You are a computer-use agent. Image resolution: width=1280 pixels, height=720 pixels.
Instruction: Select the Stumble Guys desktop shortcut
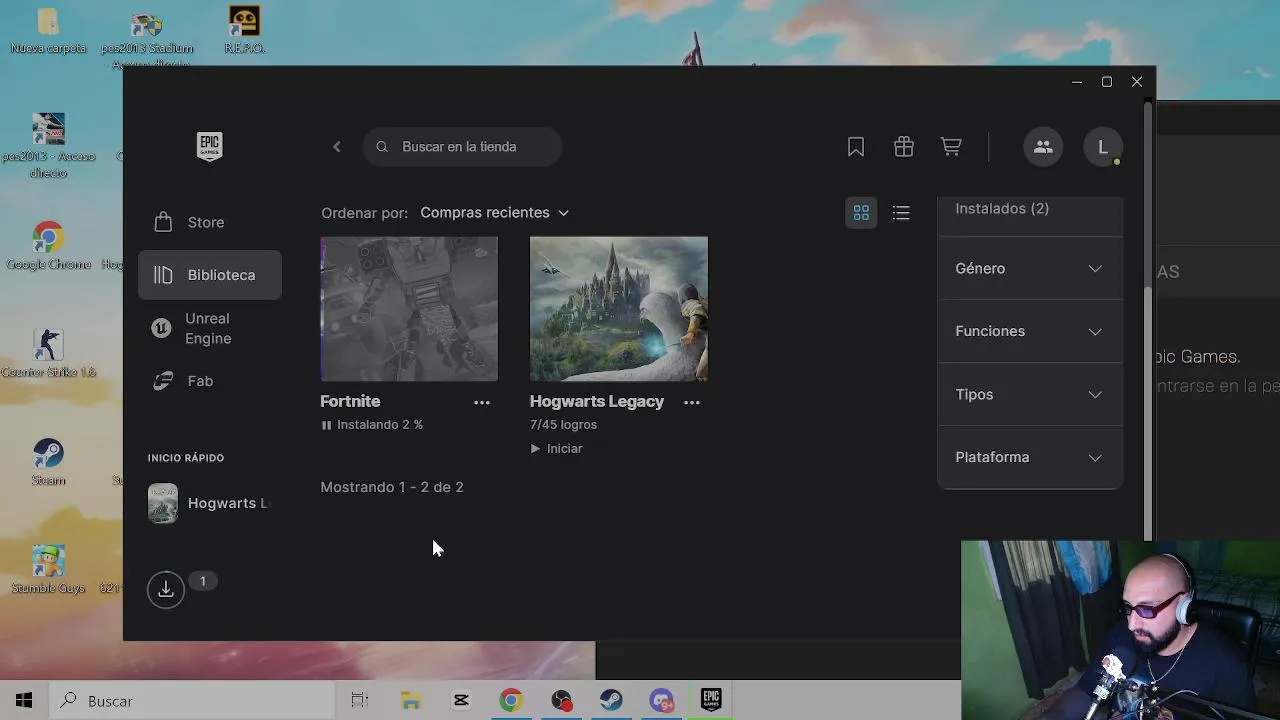coord(48,570)
